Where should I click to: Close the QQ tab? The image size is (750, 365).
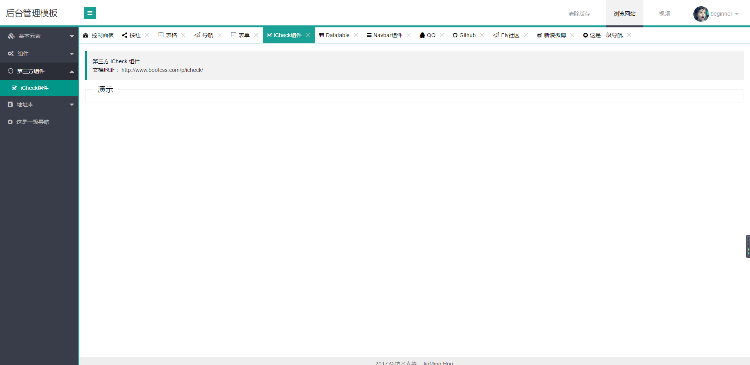(x=442, y=35)
